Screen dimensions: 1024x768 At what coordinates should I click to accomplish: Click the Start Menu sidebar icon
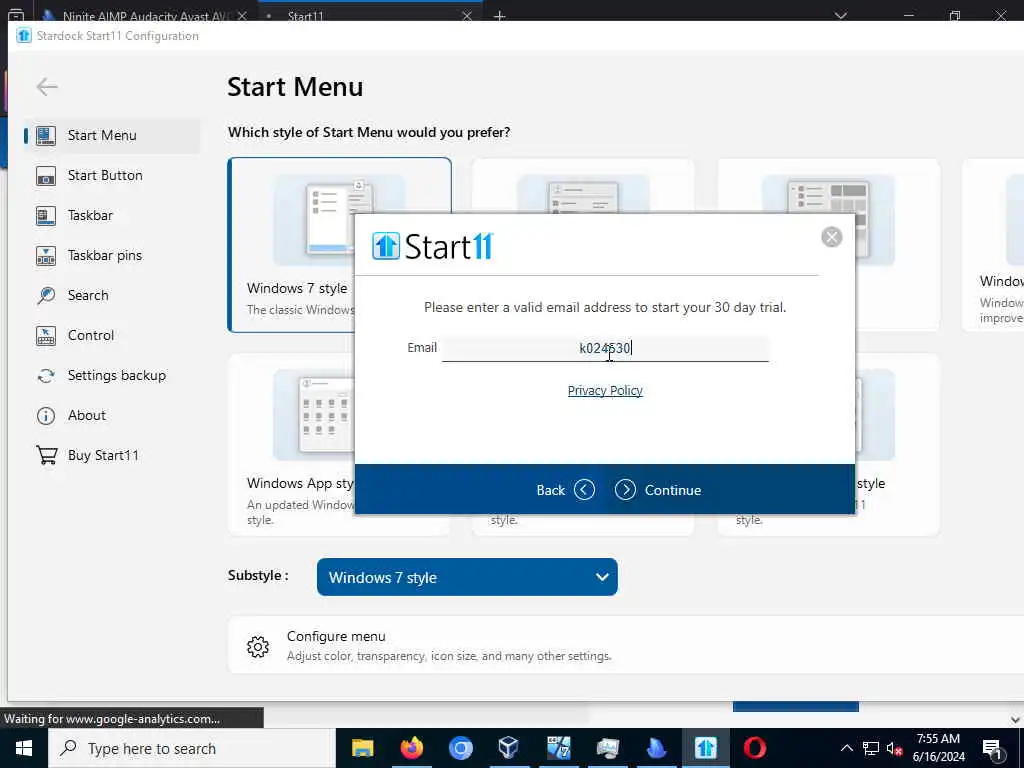[46, 135]
